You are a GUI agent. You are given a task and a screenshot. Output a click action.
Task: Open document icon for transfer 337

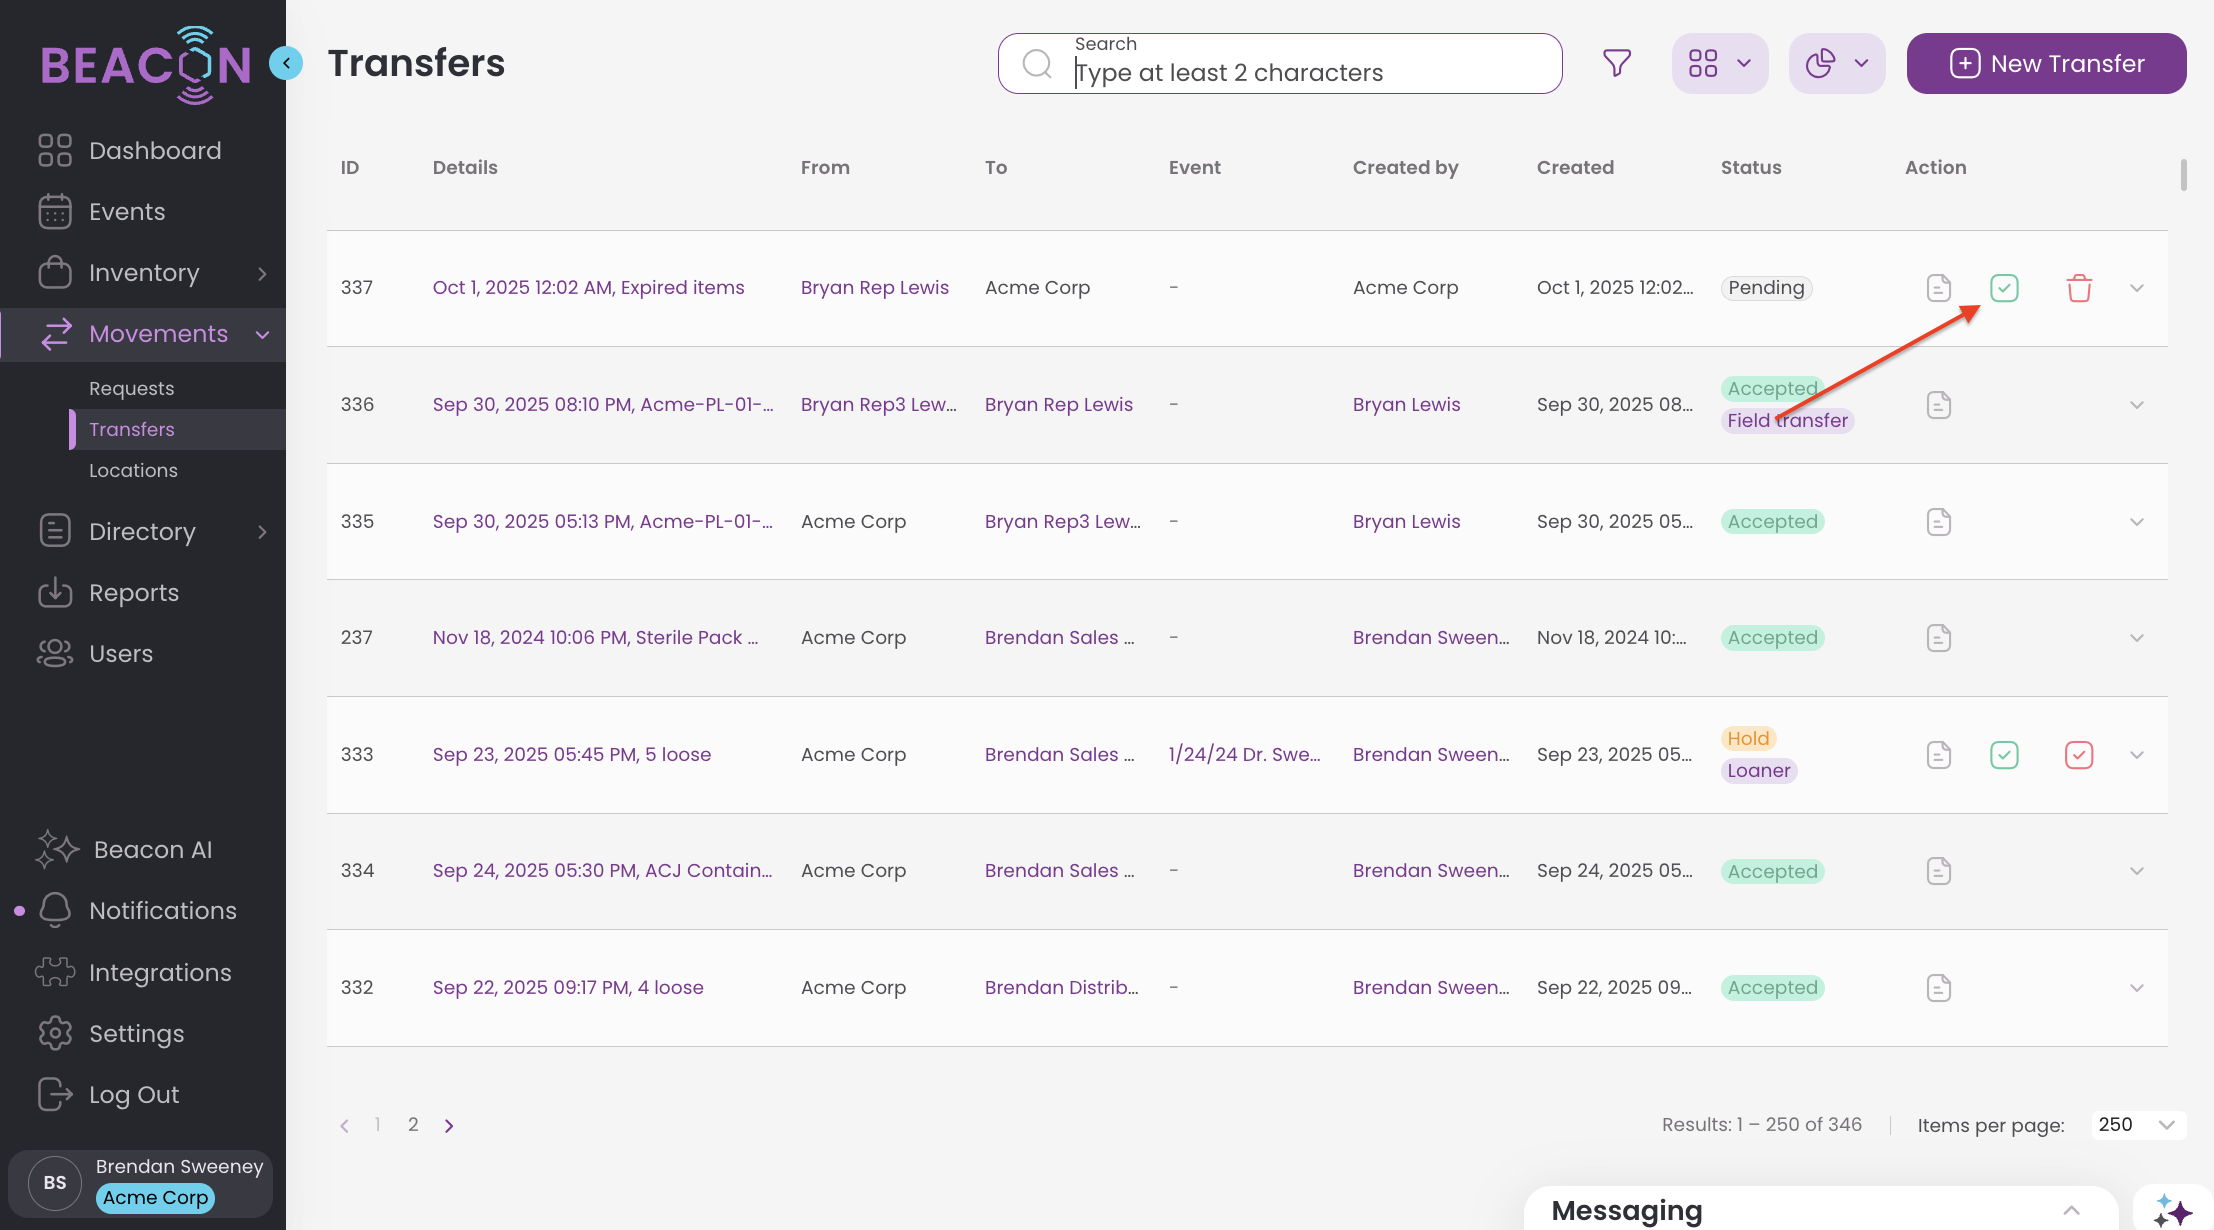point(1938,288)
